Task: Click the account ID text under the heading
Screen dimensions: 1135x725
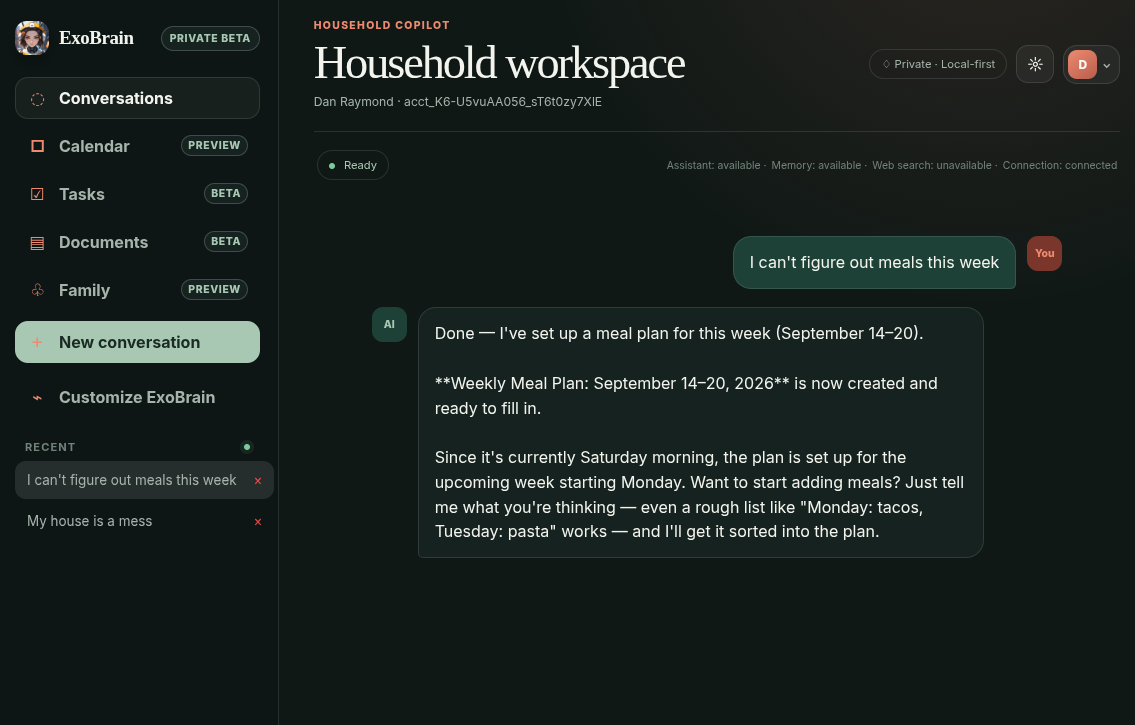Action: click(x=502, y=102)
